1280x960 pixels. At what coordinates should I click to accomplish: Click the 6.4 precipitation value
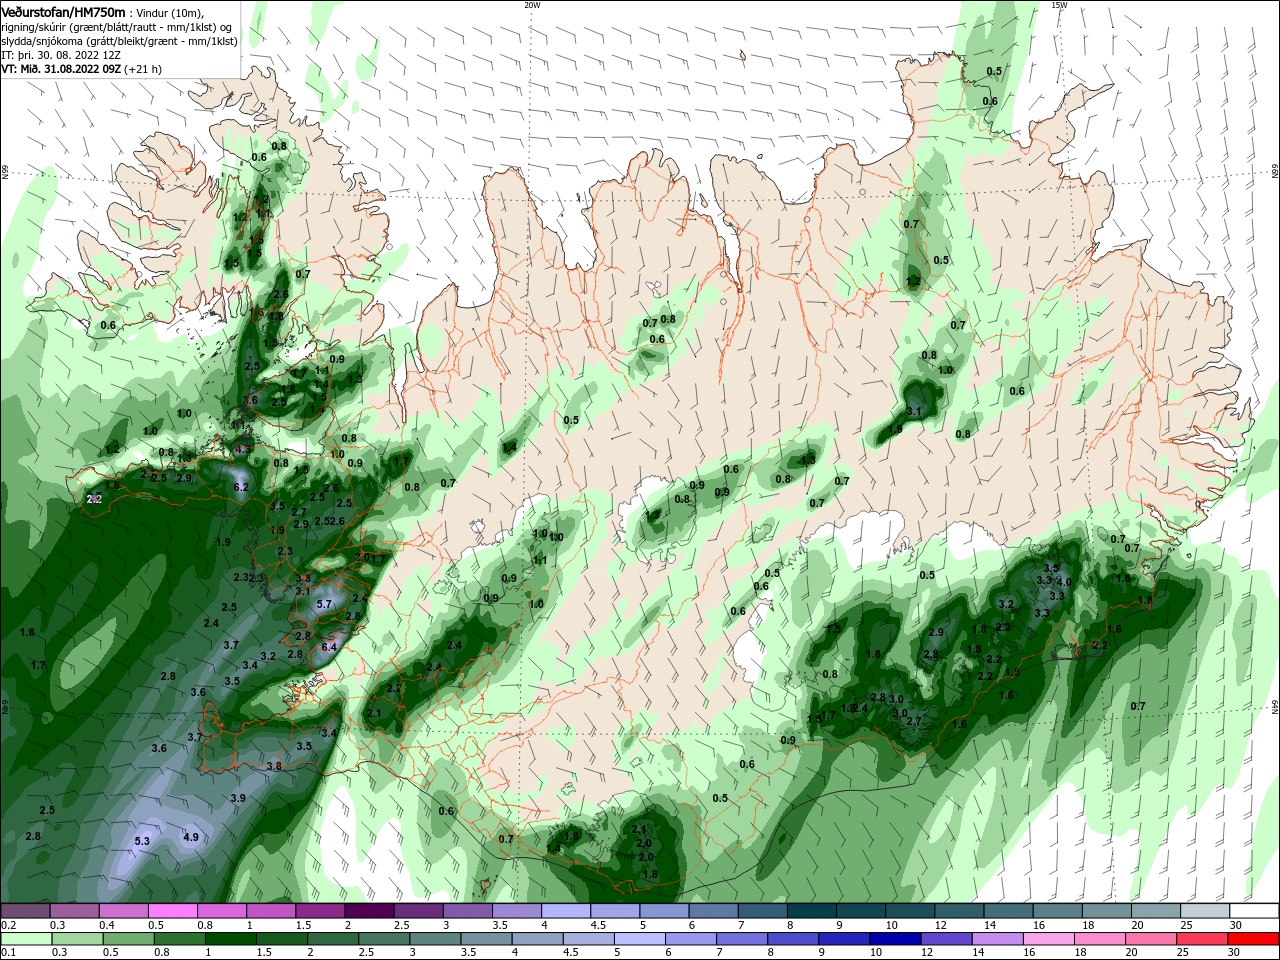tap(329, 647)
